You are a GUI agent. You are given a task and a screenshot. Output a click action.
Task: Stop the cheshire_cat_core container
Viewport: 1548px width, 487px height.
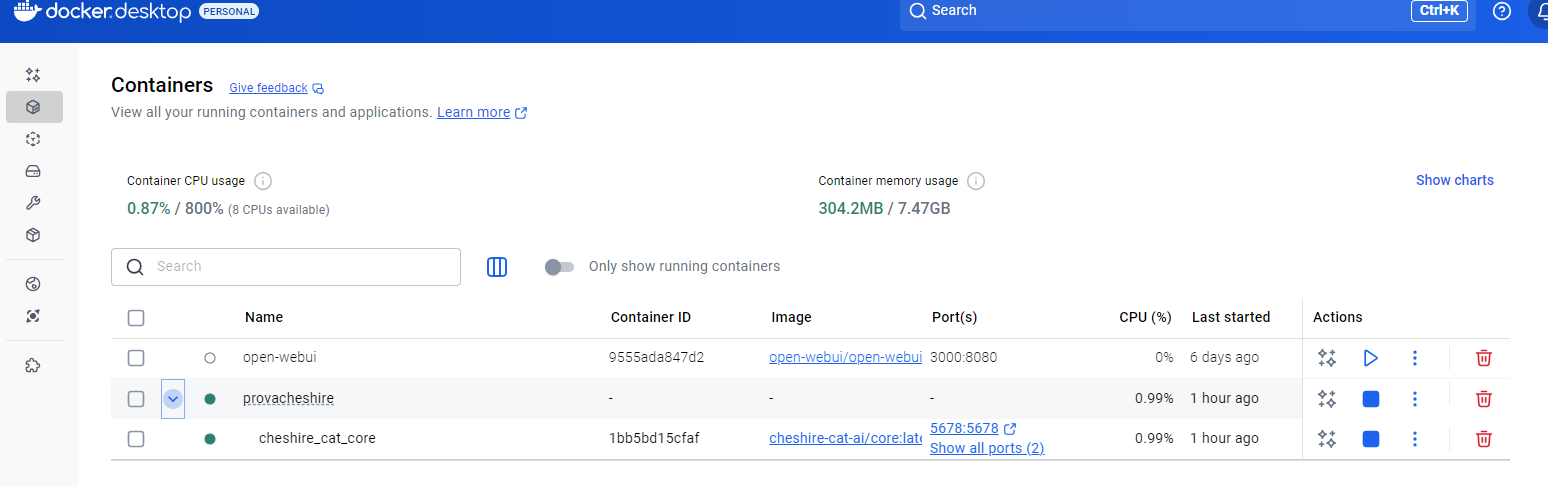coord(1371,438)
